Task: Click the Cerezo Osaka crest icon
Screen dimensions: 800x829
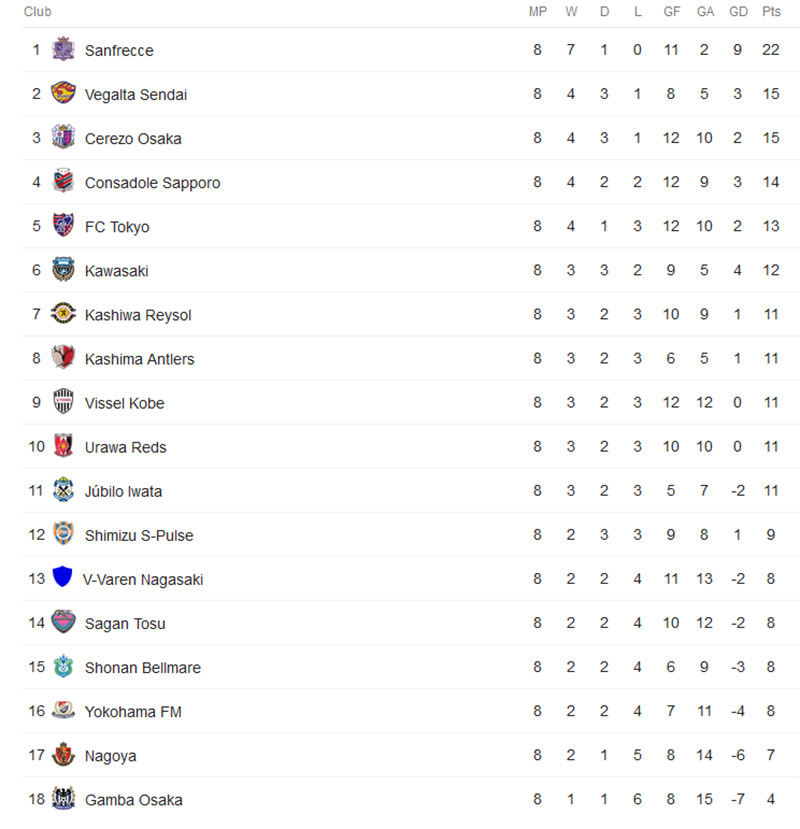Action: click(x=63, y=137)
